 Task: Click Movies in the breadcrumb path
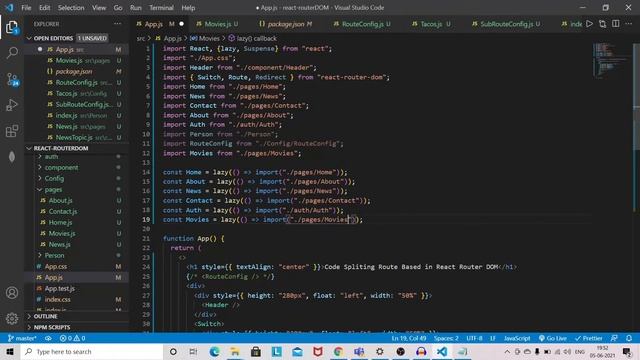click(x=209, y=38)
